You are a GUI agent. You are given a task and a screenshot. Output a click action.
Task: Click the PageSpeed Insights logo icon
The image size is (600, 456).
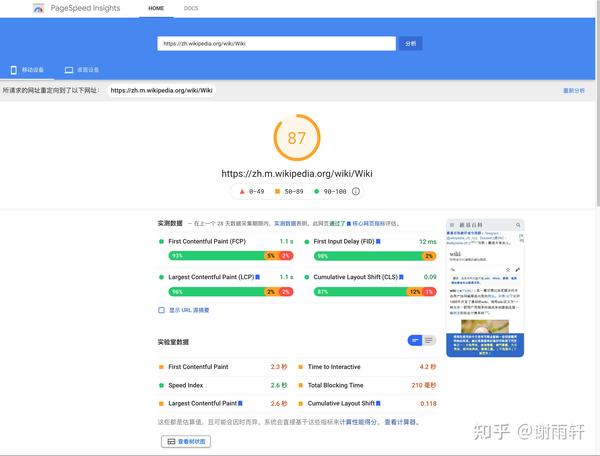(38, 8)
